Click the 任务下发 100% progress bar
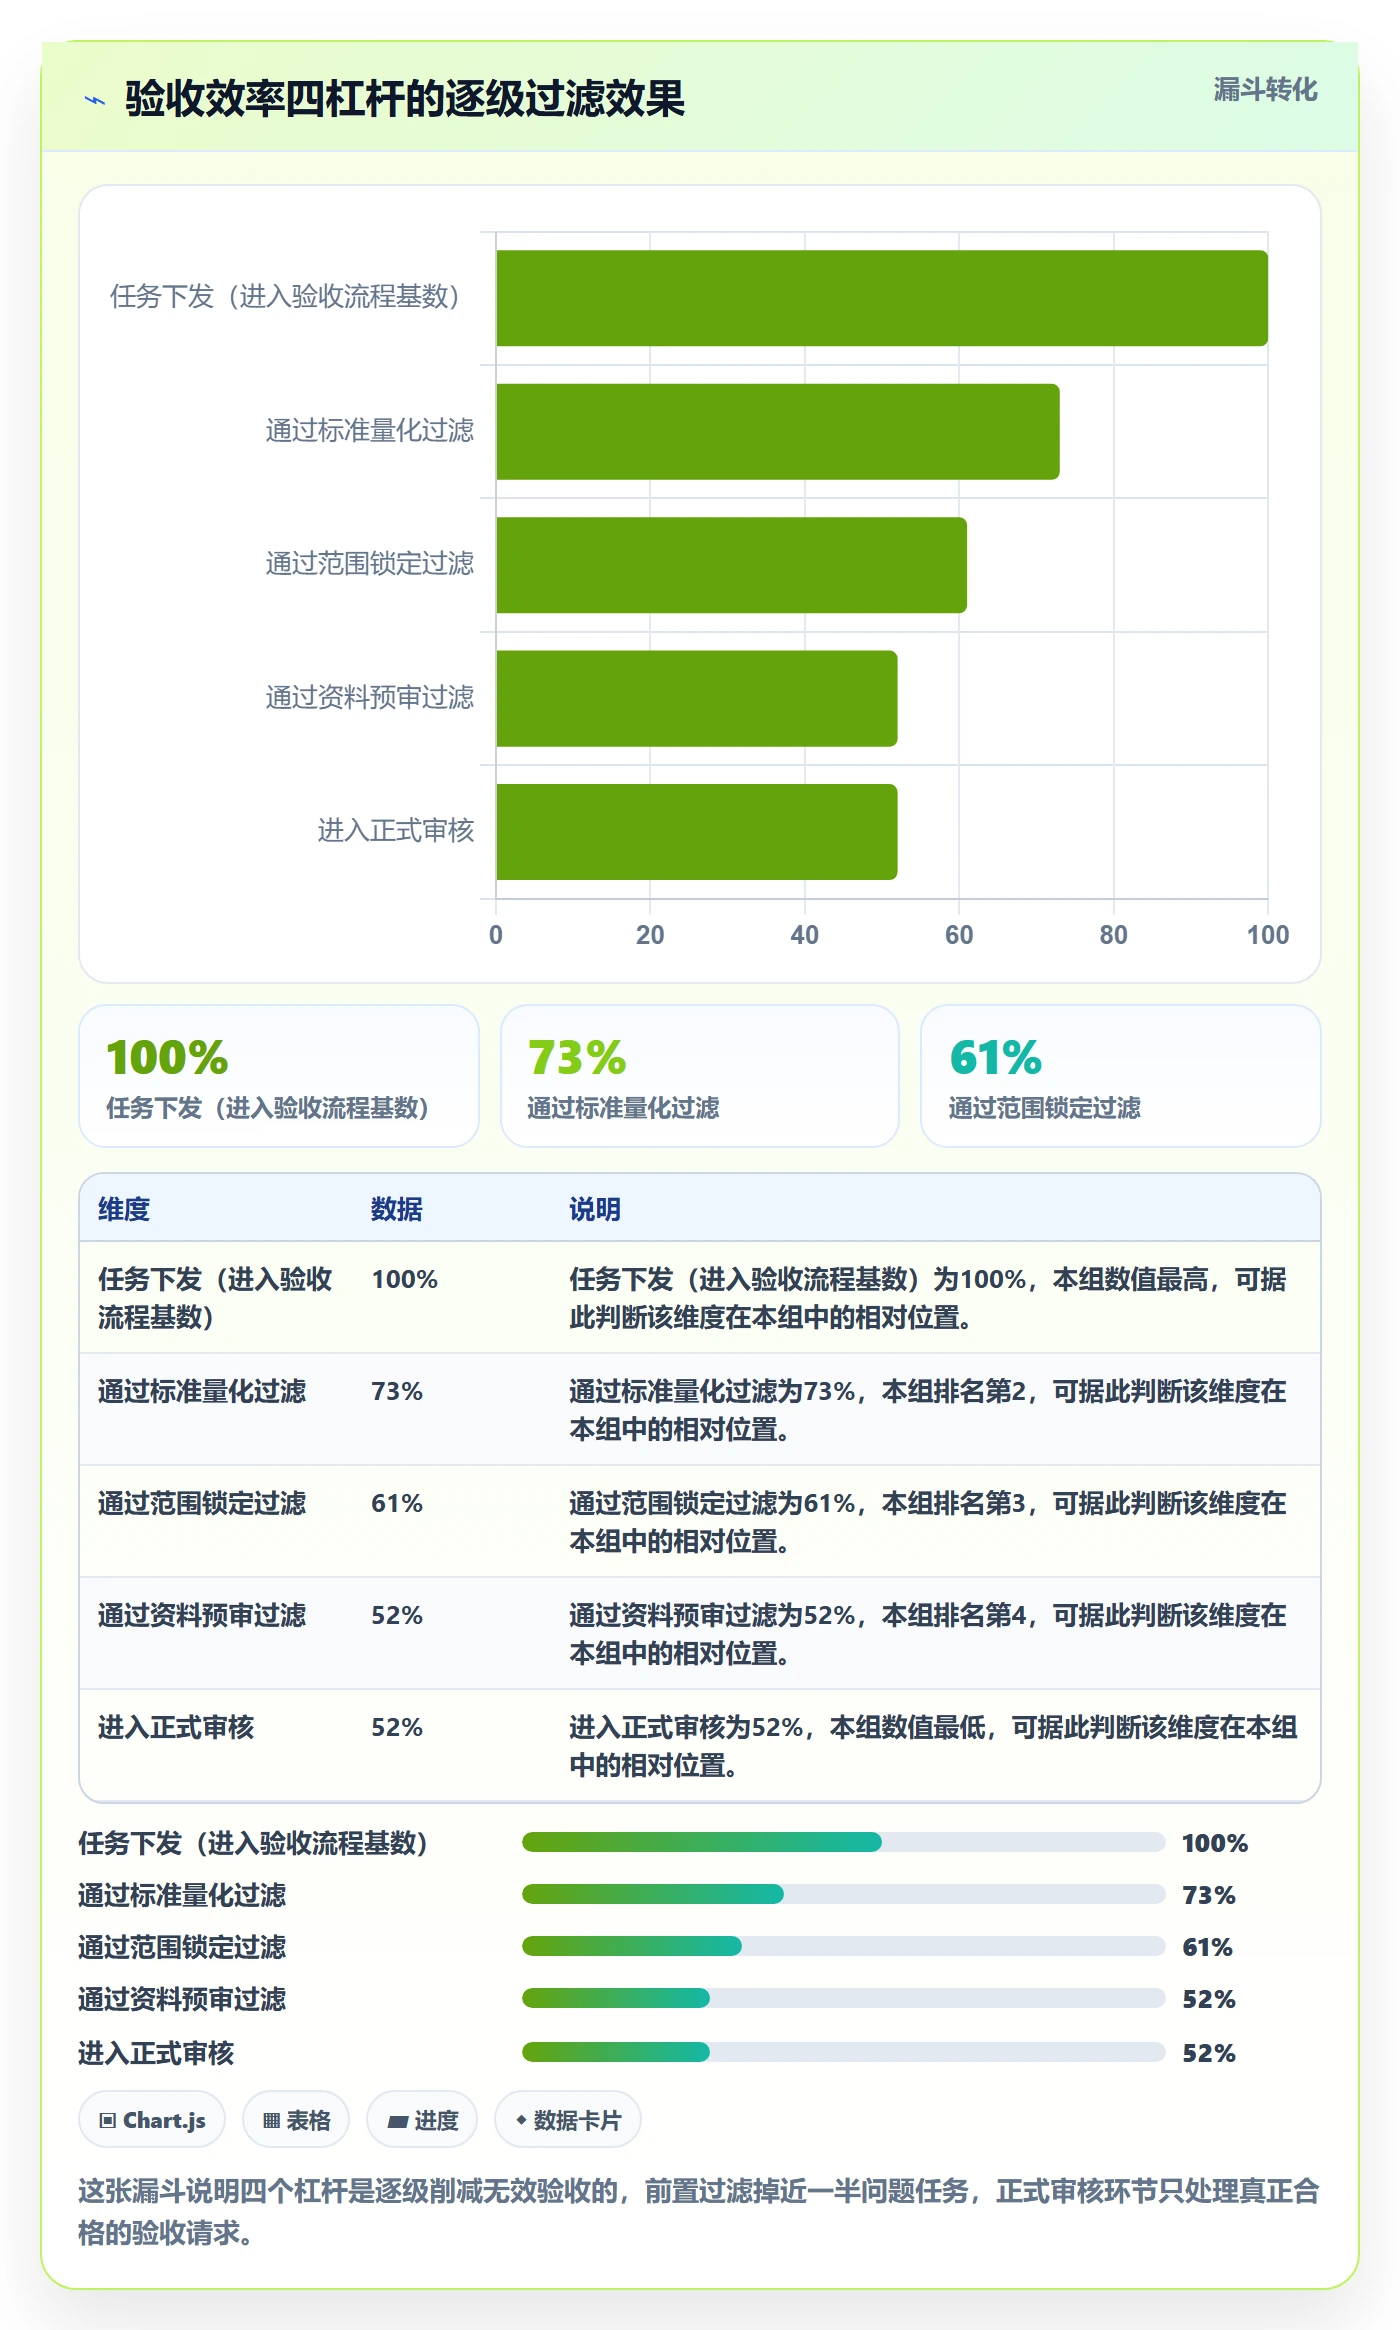This screenshot has width=1400, height=2330. coord(843,1842)
